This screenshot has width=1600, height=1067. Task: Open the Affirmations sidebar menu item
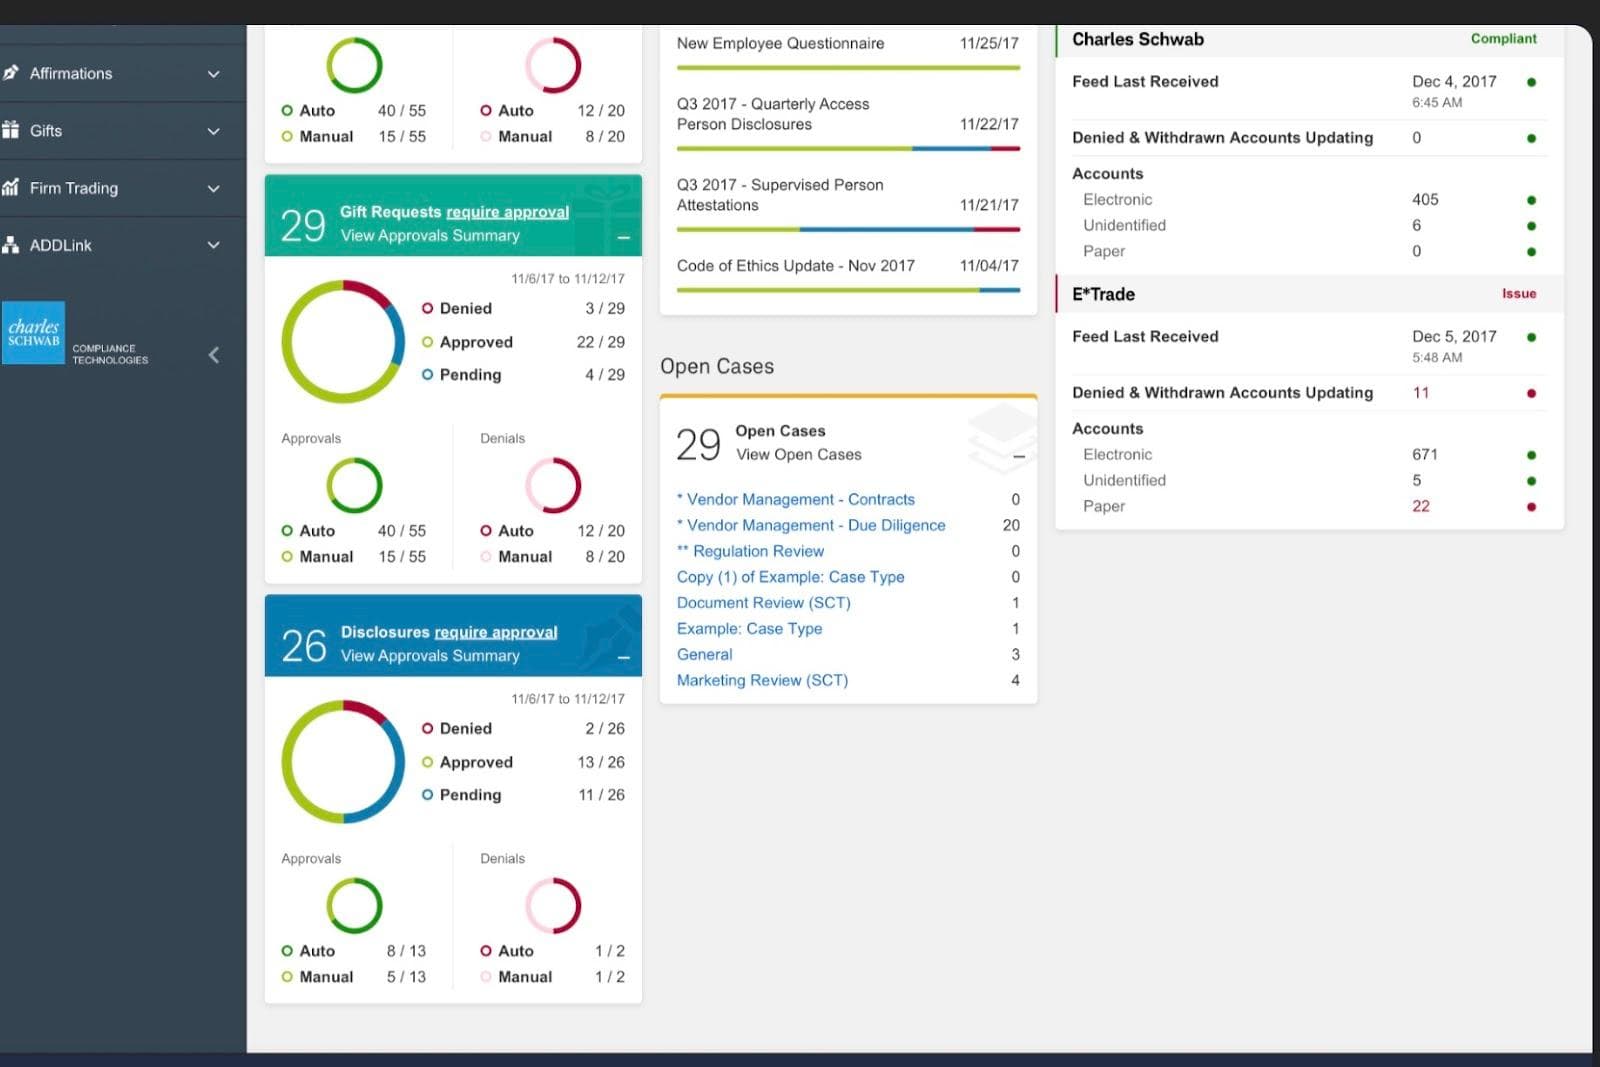[122, 73]
